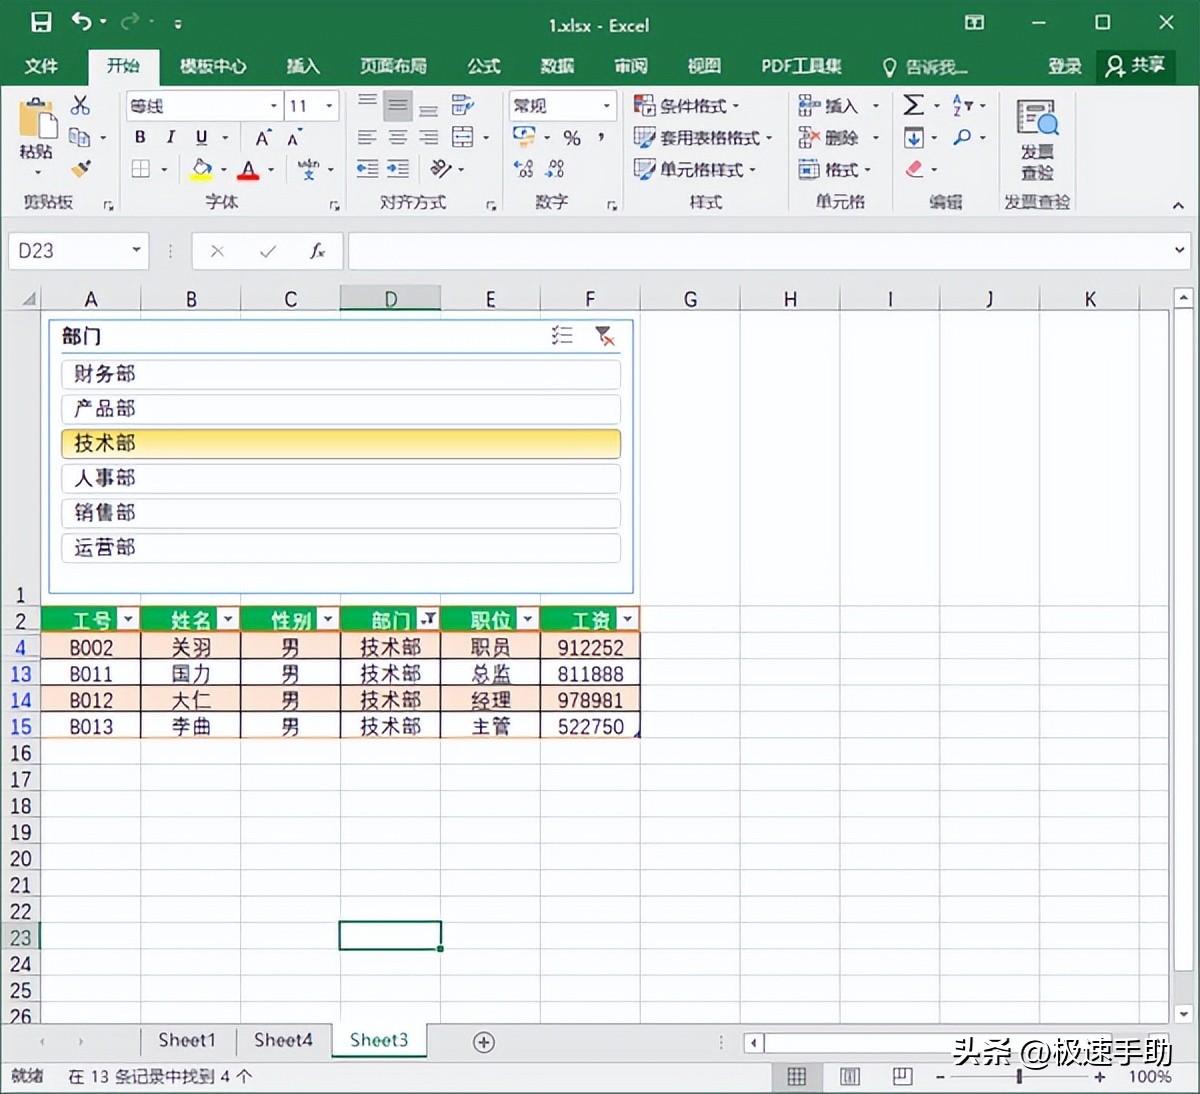Save the workbook using the floppy icon
Screen dimensions: 1200x1094
[x=41, y=22]
